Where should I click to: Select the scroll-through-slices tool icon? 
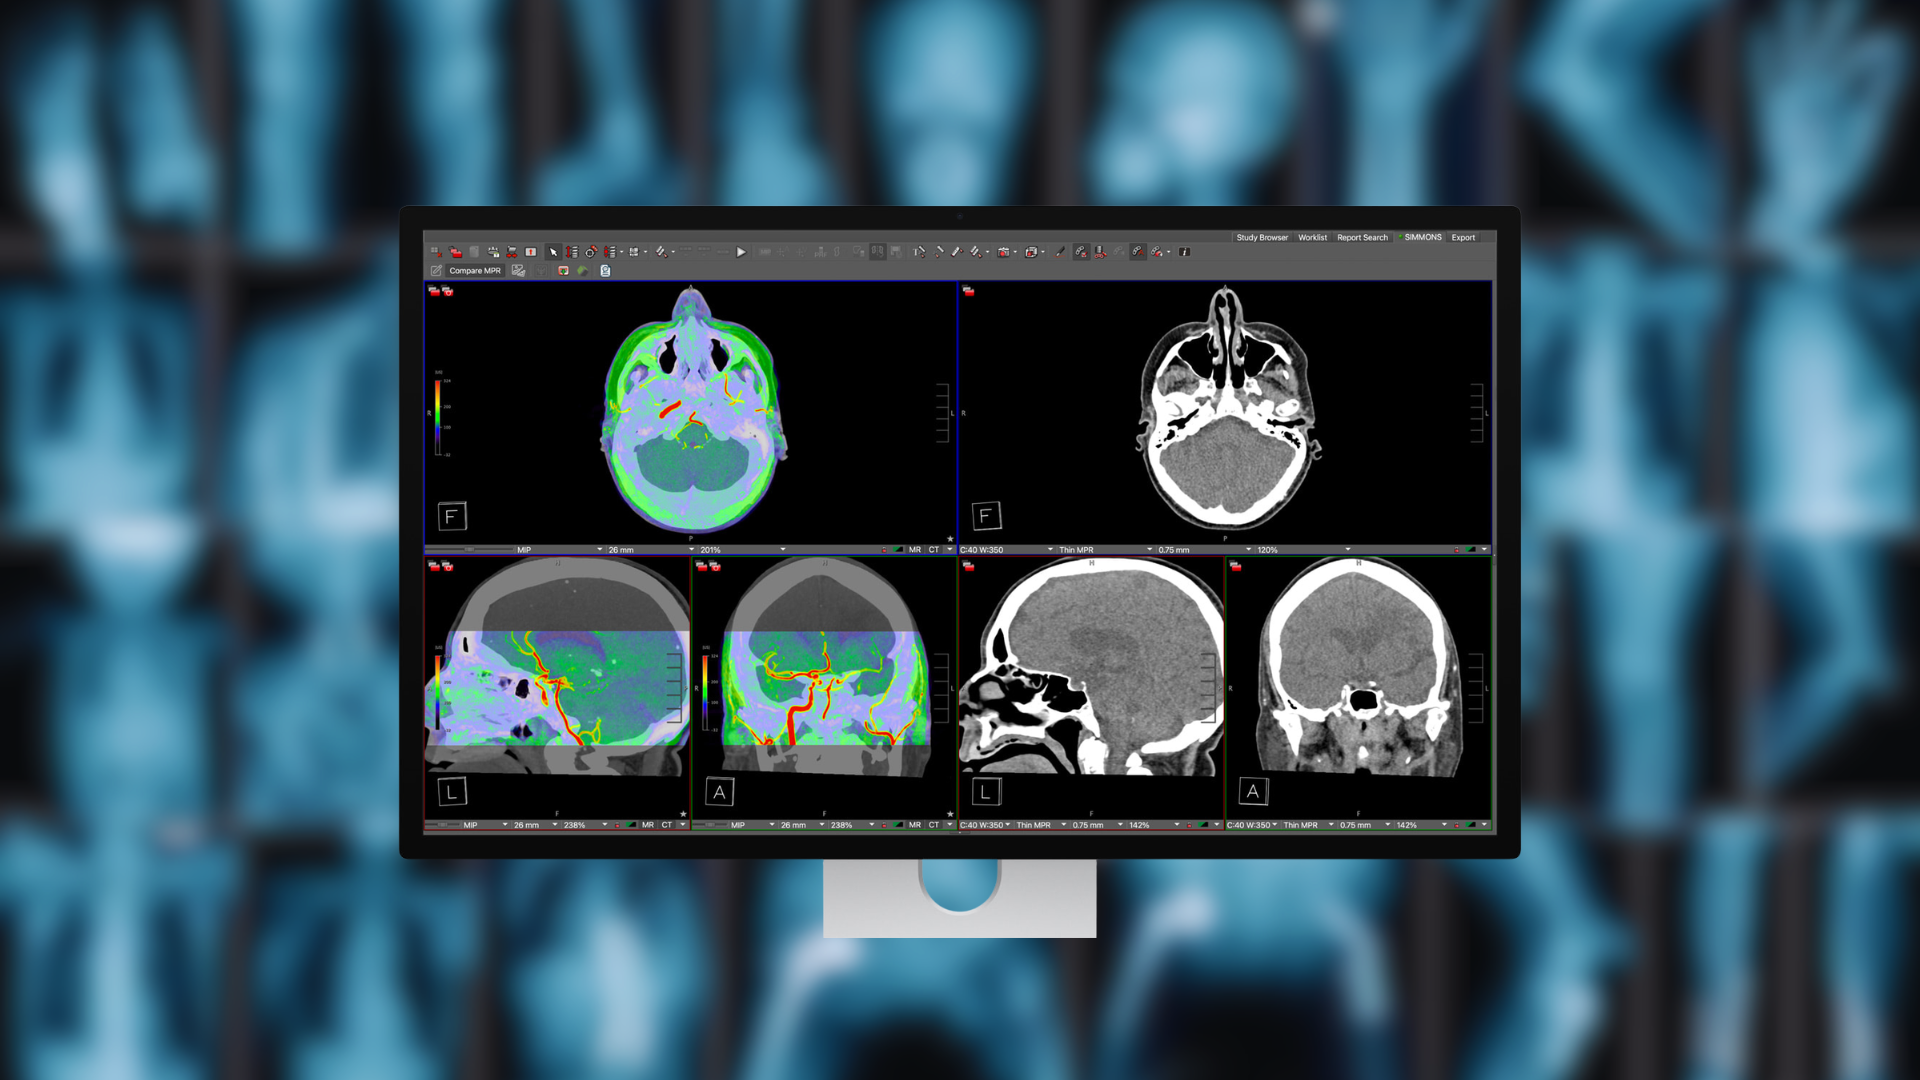(x=572, y=252)
